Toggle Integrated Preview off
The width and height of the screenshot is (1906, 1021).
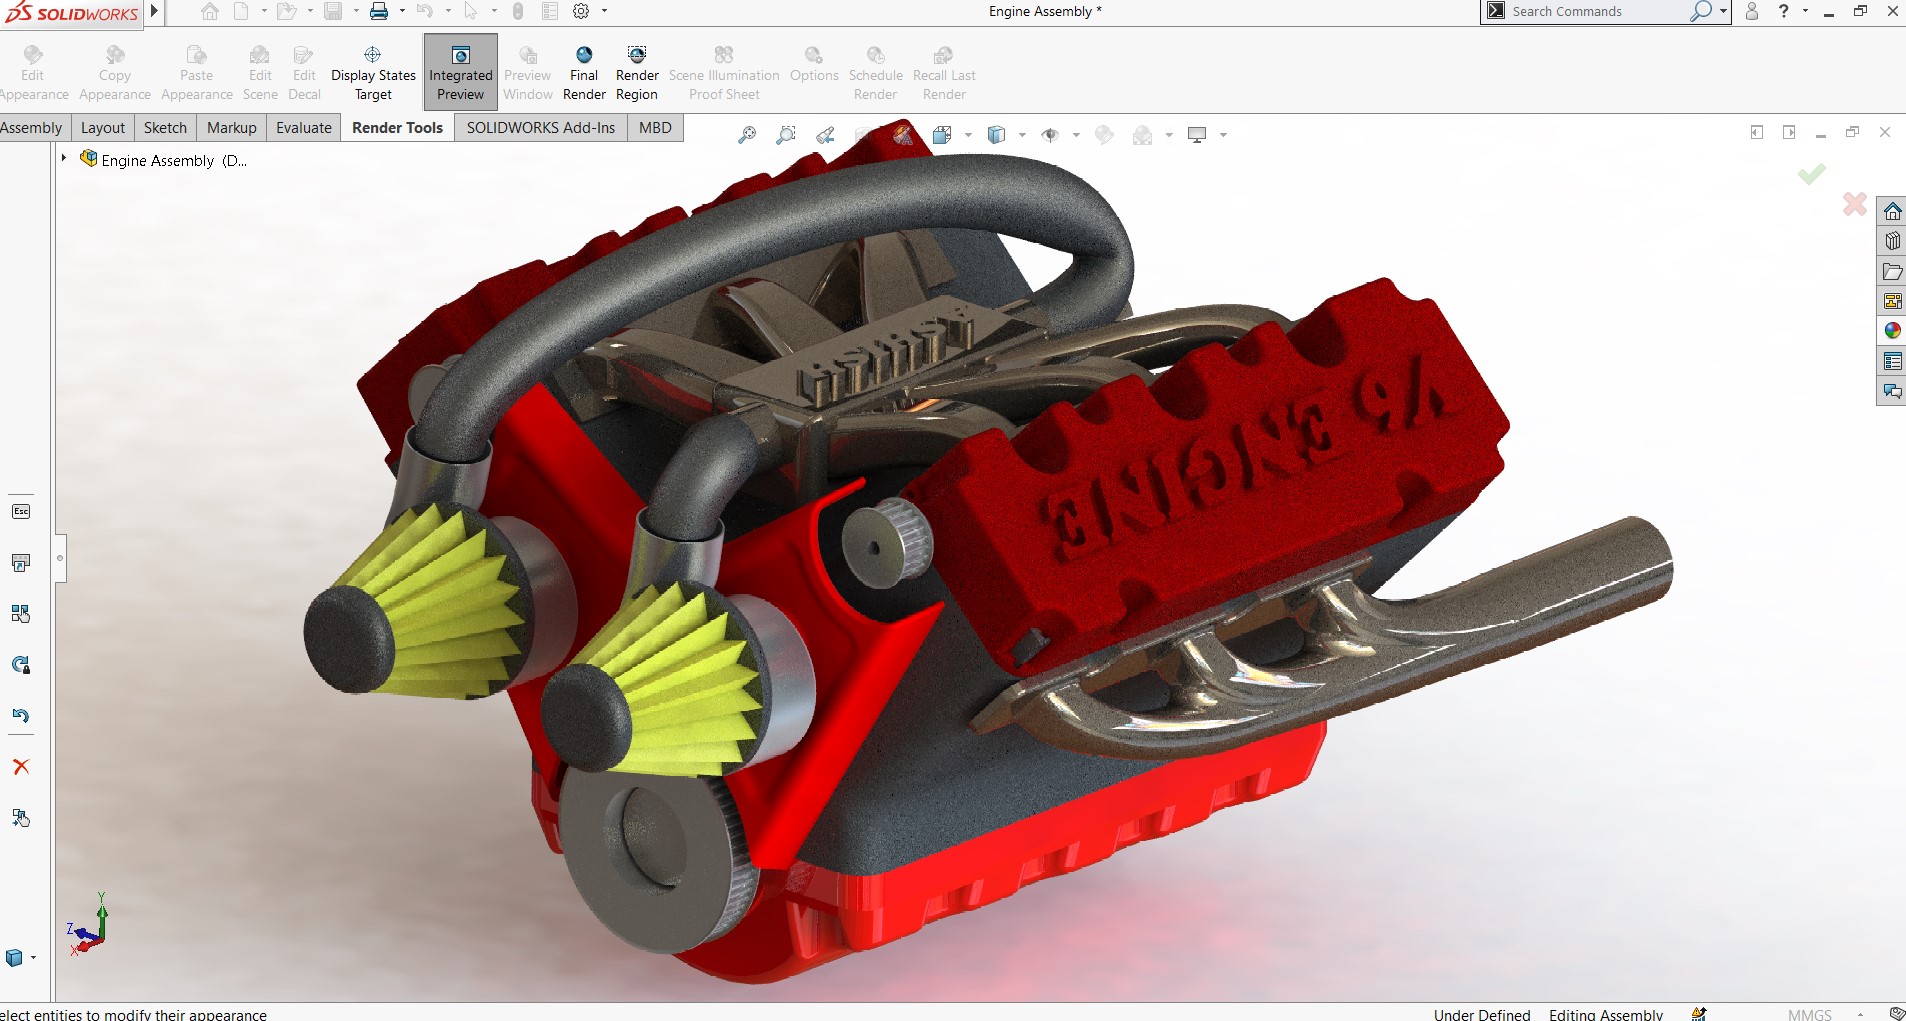[460, 72]
